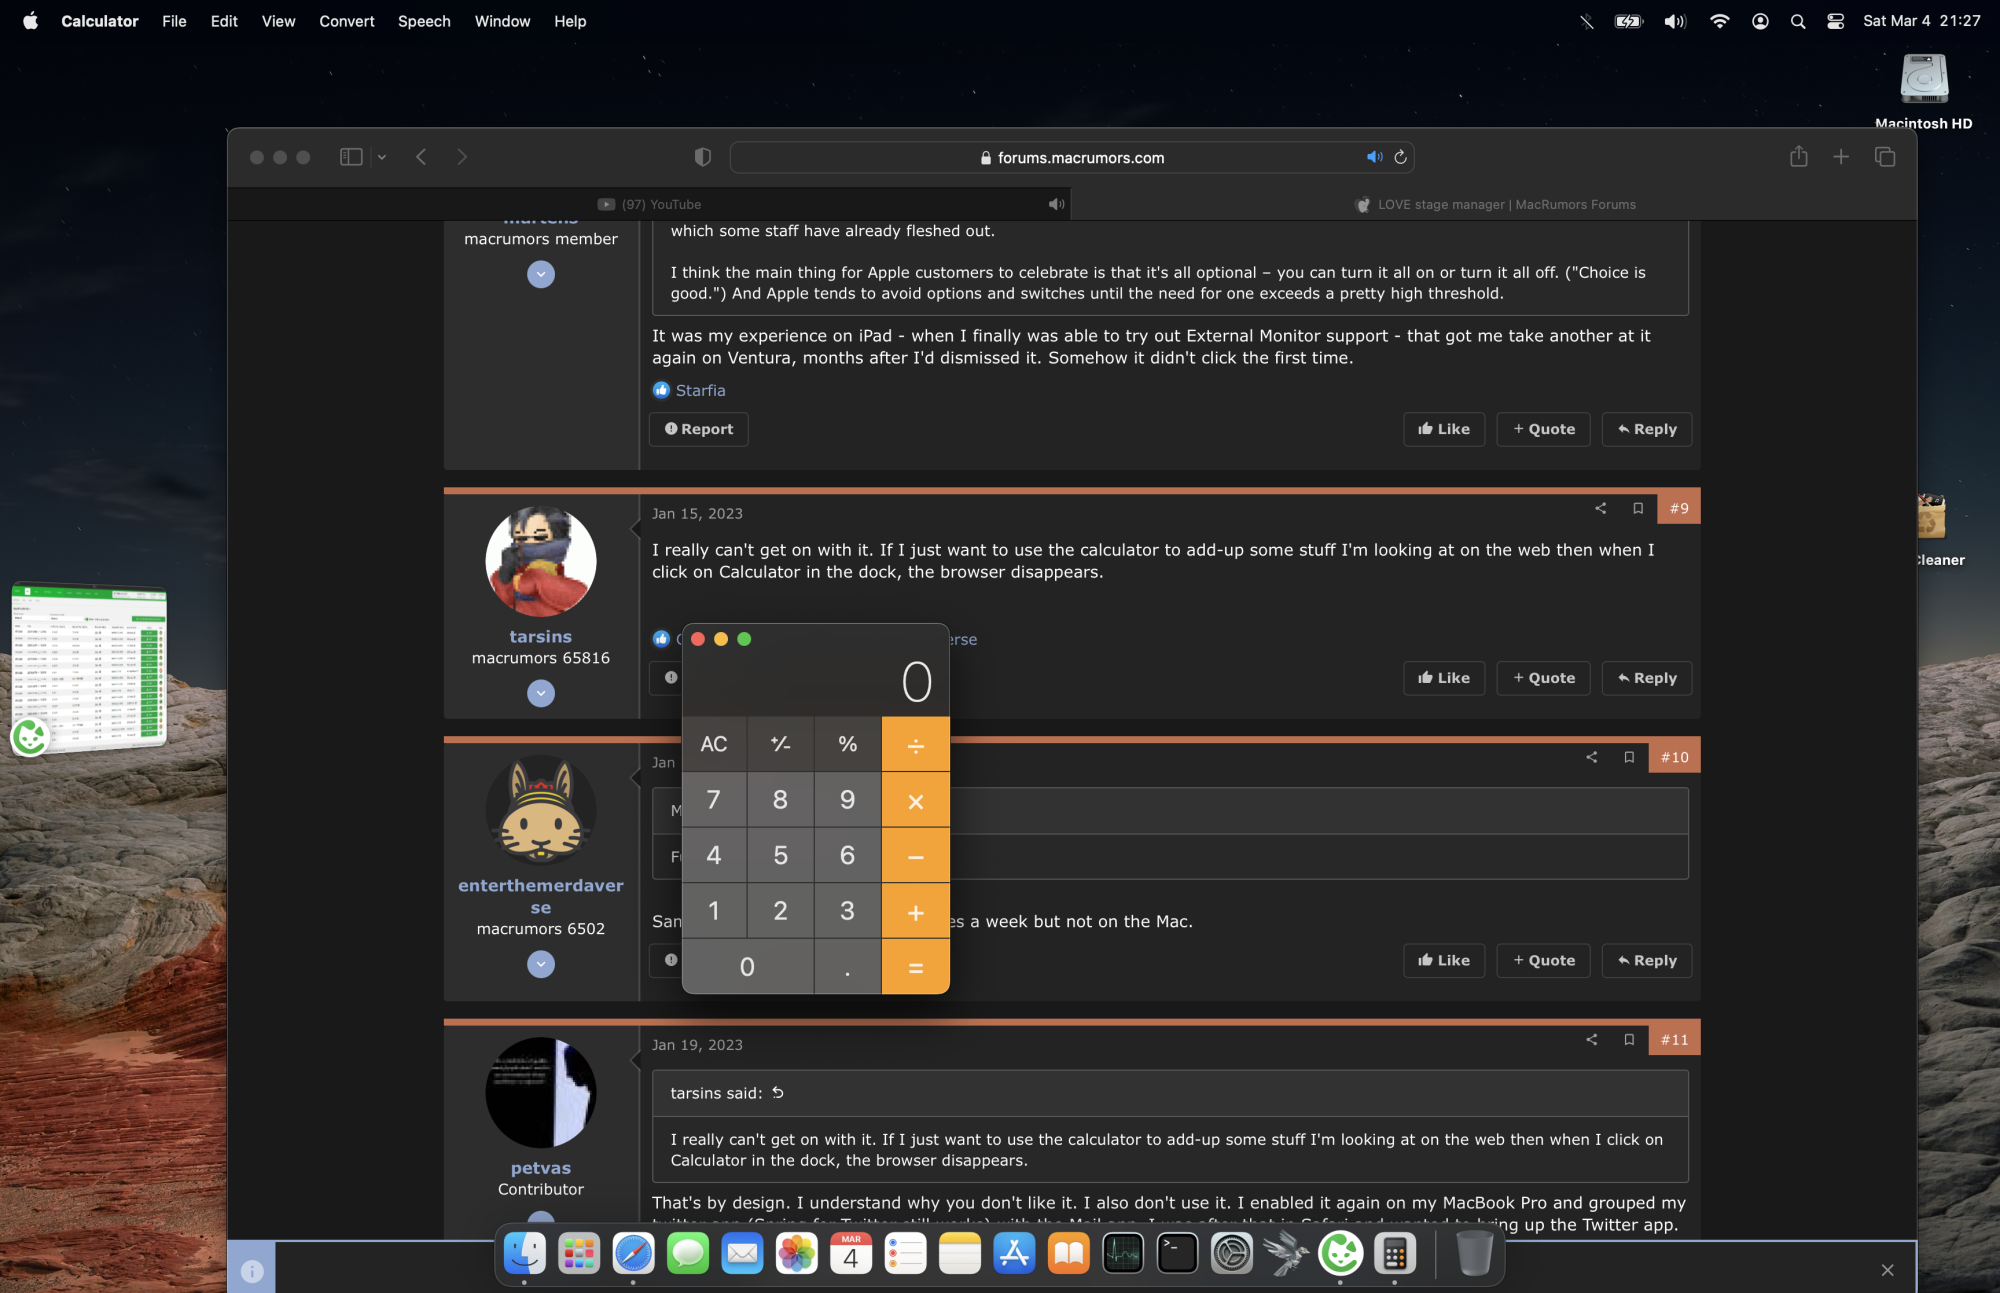2000x1293 pixels.
Task: Mute audio via address bar speaker icon
Action: coord(1374,157)
